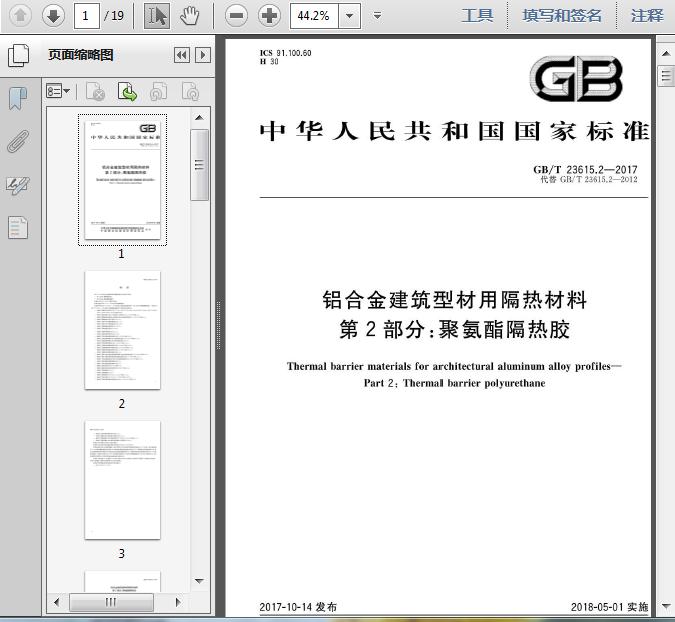Open thumbnail options dropdown menu
This screenshot has height=622, width=675.
58,91
